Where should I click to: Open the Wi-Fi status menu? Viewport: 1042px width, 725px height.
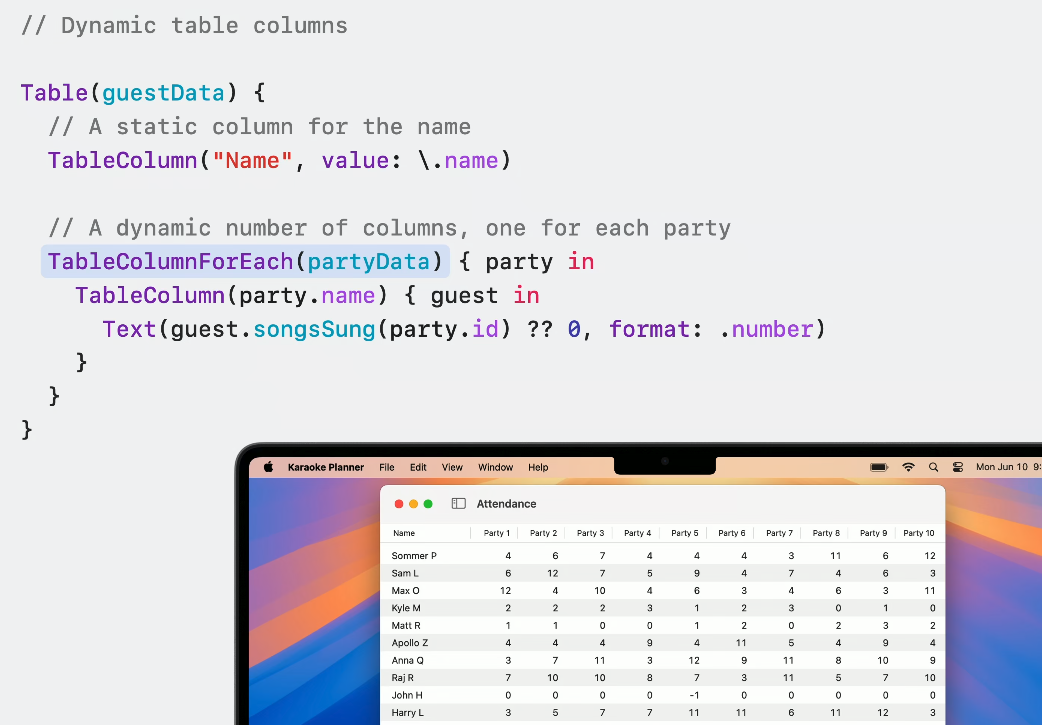pos(908,467)
